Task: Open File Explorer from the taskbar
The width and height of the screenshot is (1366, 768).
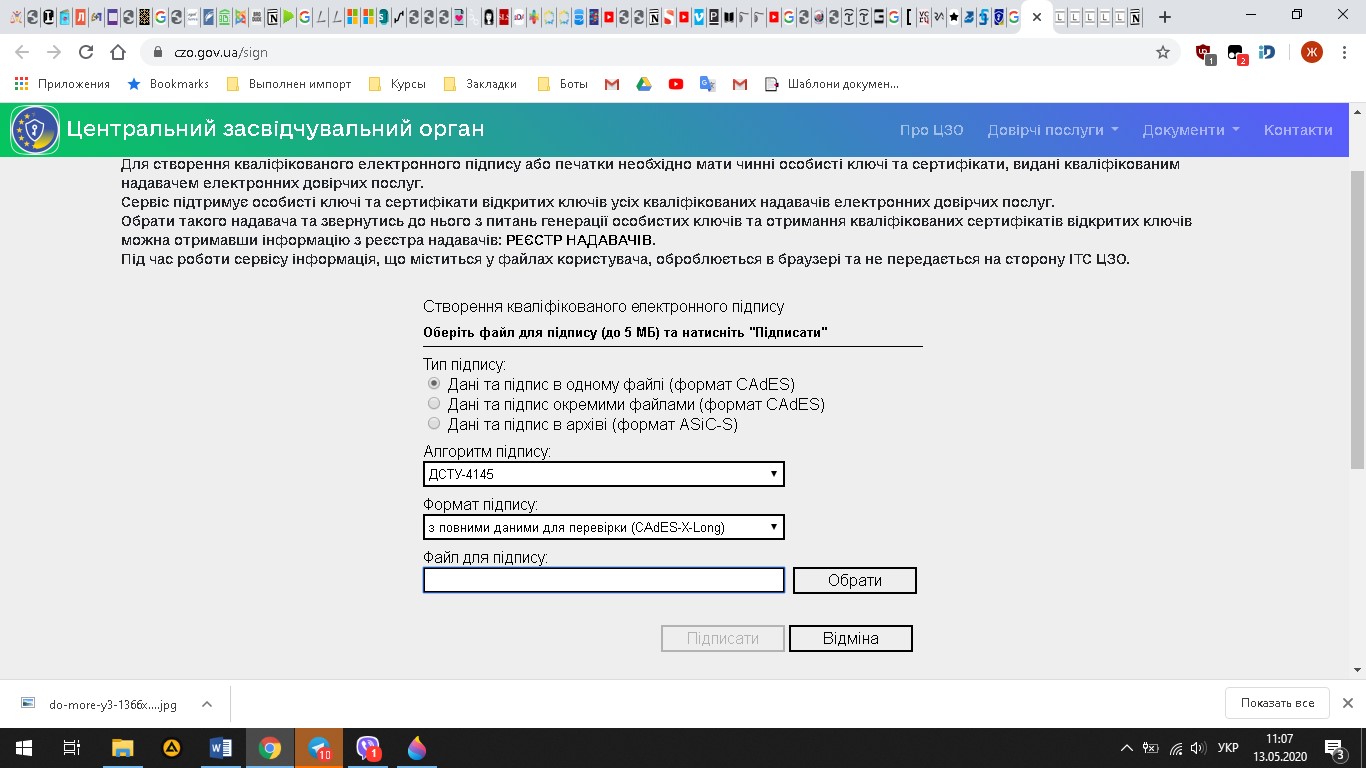Action: [122, 747]
